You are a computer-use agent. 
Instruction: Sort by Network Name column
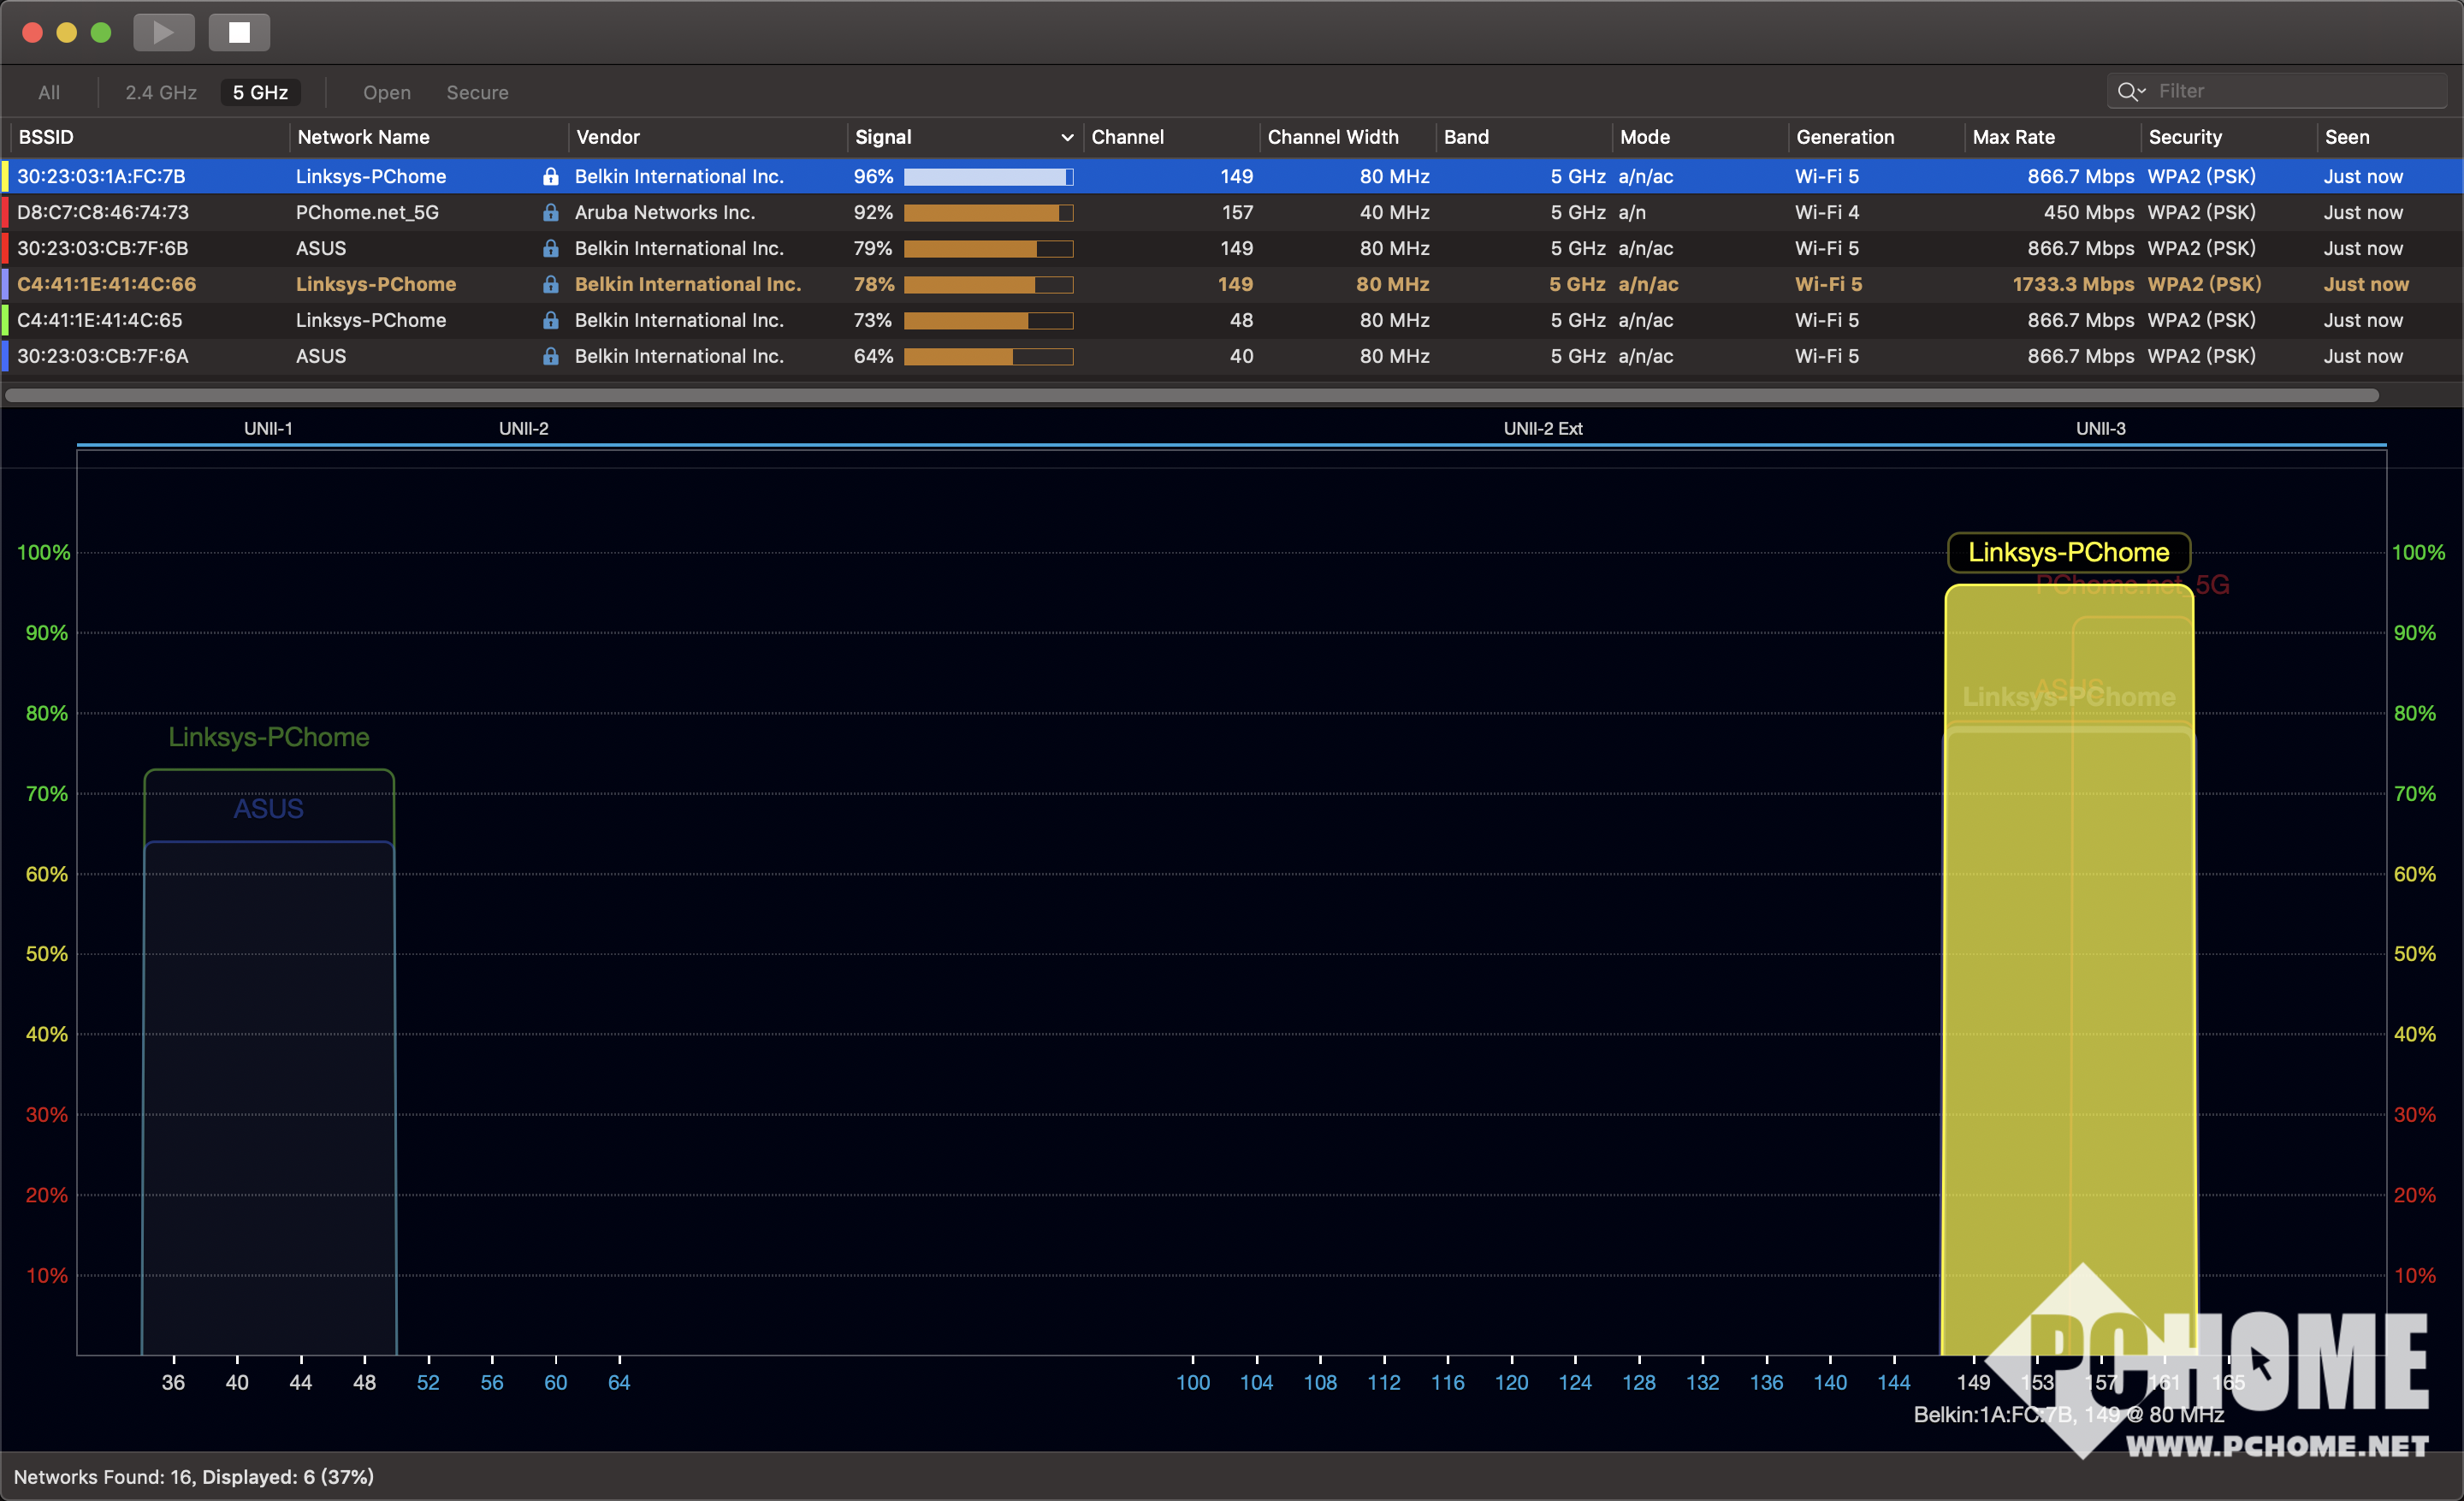point(364,137)
